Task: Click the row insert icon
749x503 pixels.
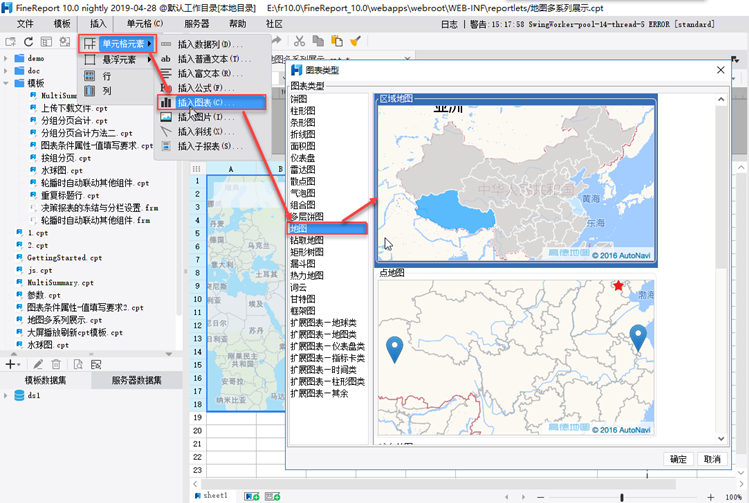Action: pos(90,76)
